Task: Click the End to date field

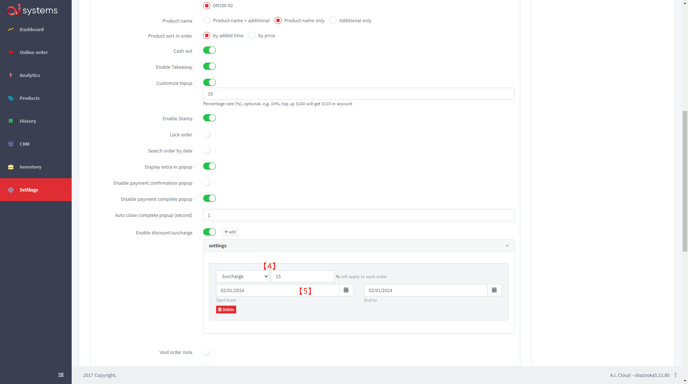Action: tap(426, 290)
